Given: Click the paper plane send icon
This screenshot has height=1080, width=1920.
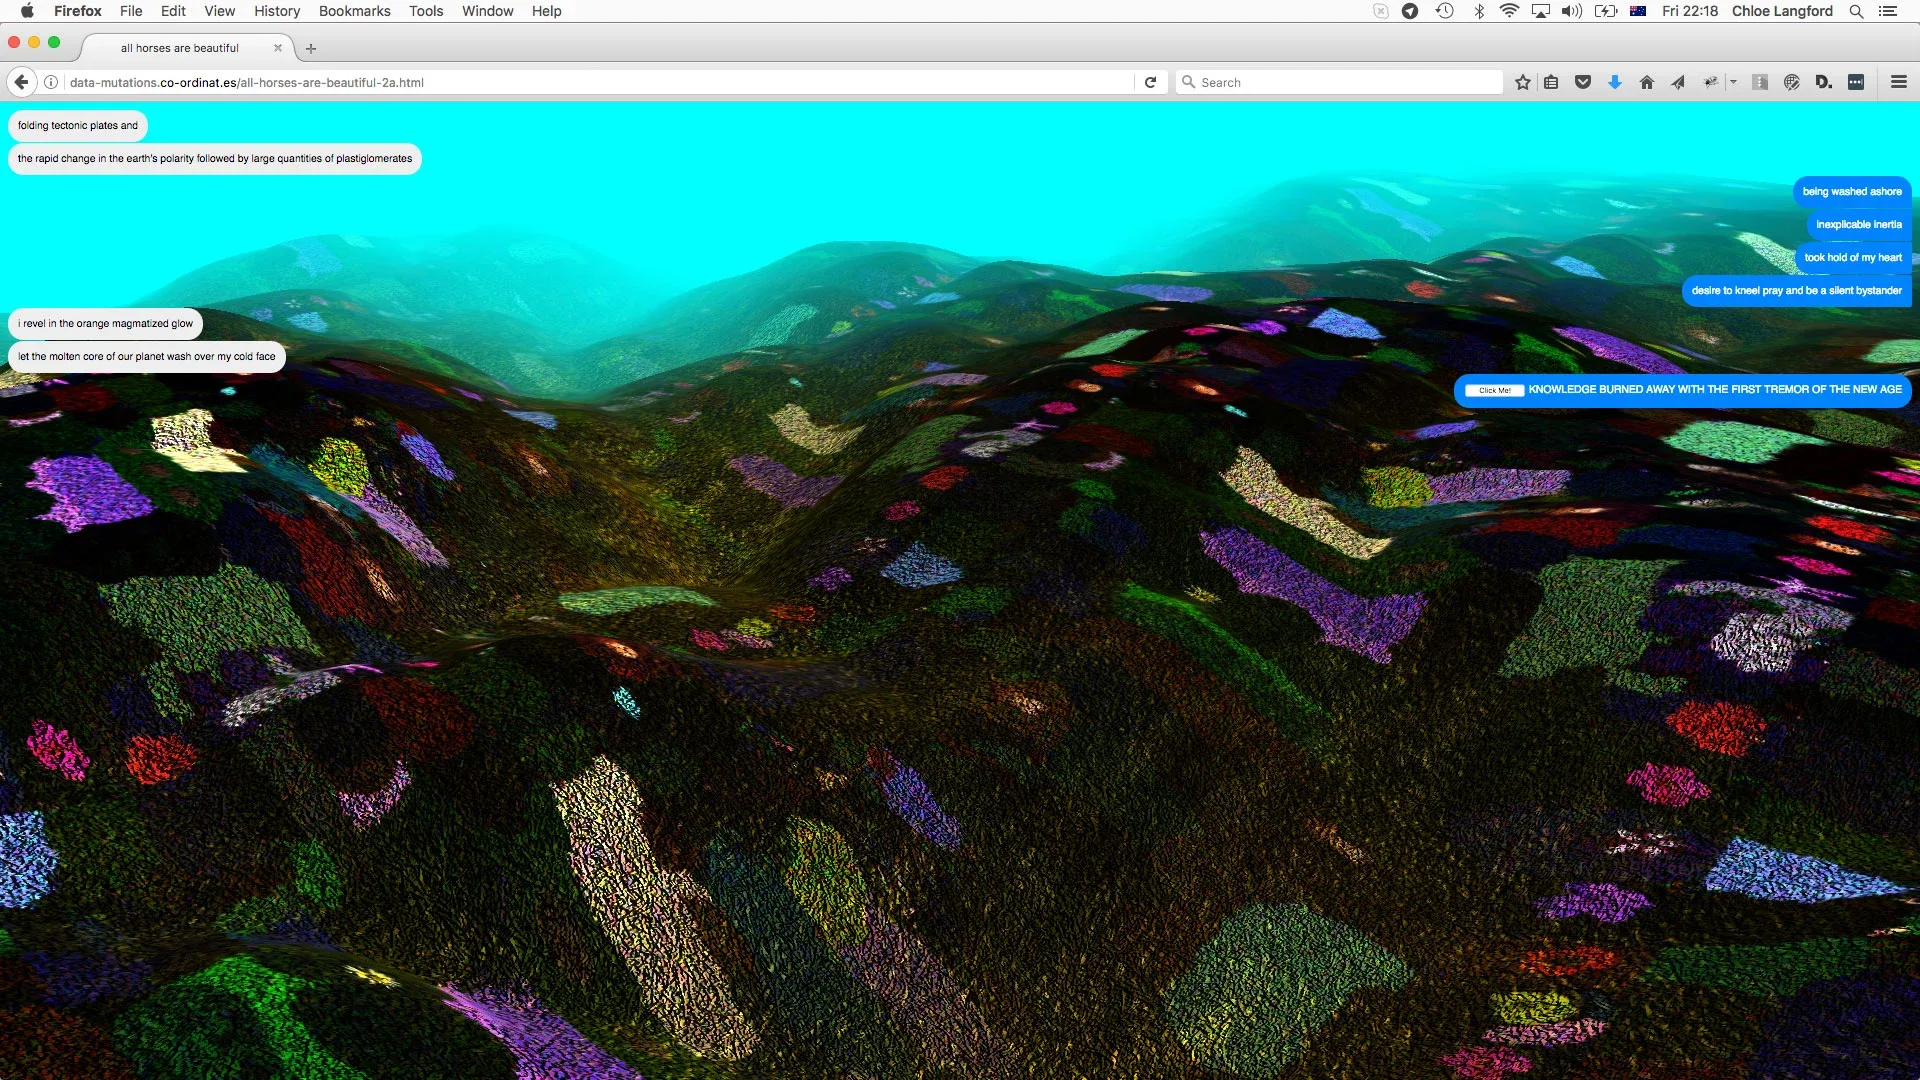Looking at the screenshot, I should (1678, 83).
